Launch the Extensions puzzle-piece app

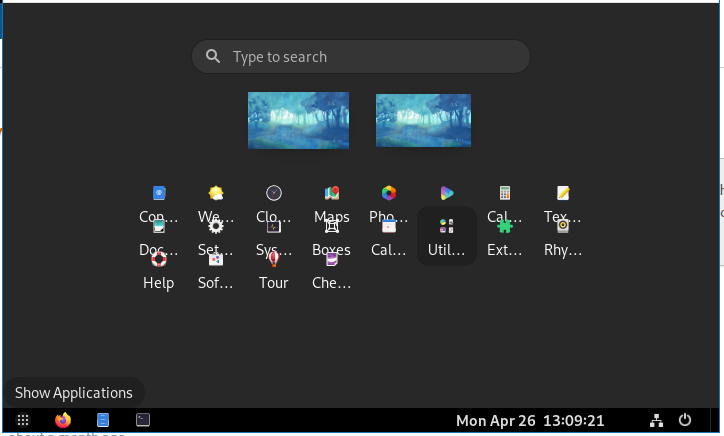505,226
